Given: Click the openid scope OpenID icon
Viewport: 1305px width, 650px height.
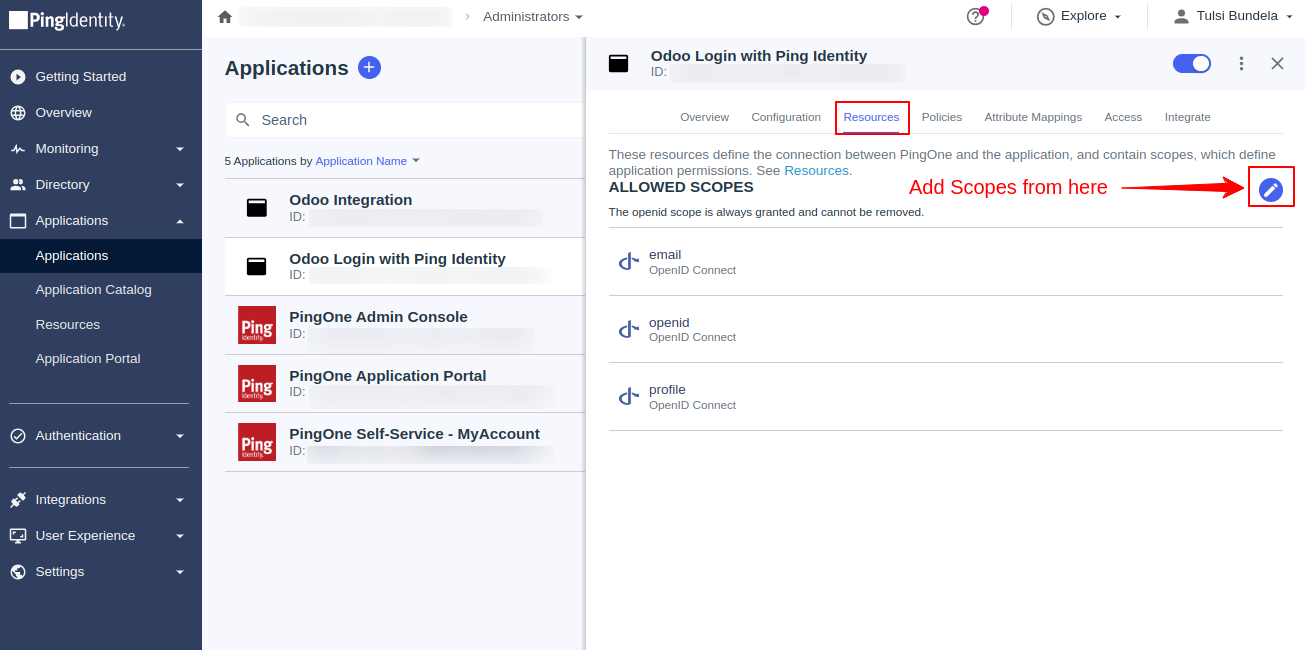Looking at the screenshot, I should coord(628,329).
